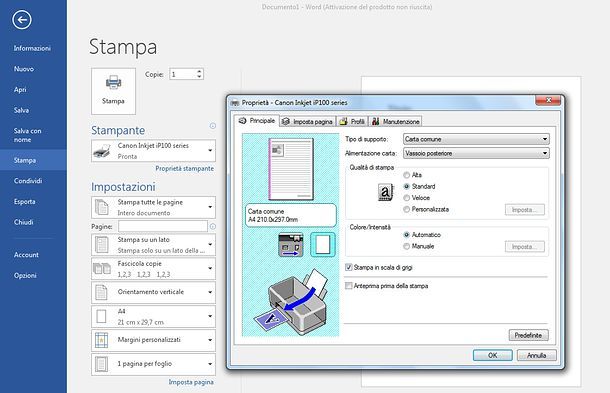The width and height of the screenshot is (610, 393).
Task: Enable Anteprima prima della stampa checkbox
Action: tap(349, 286)
